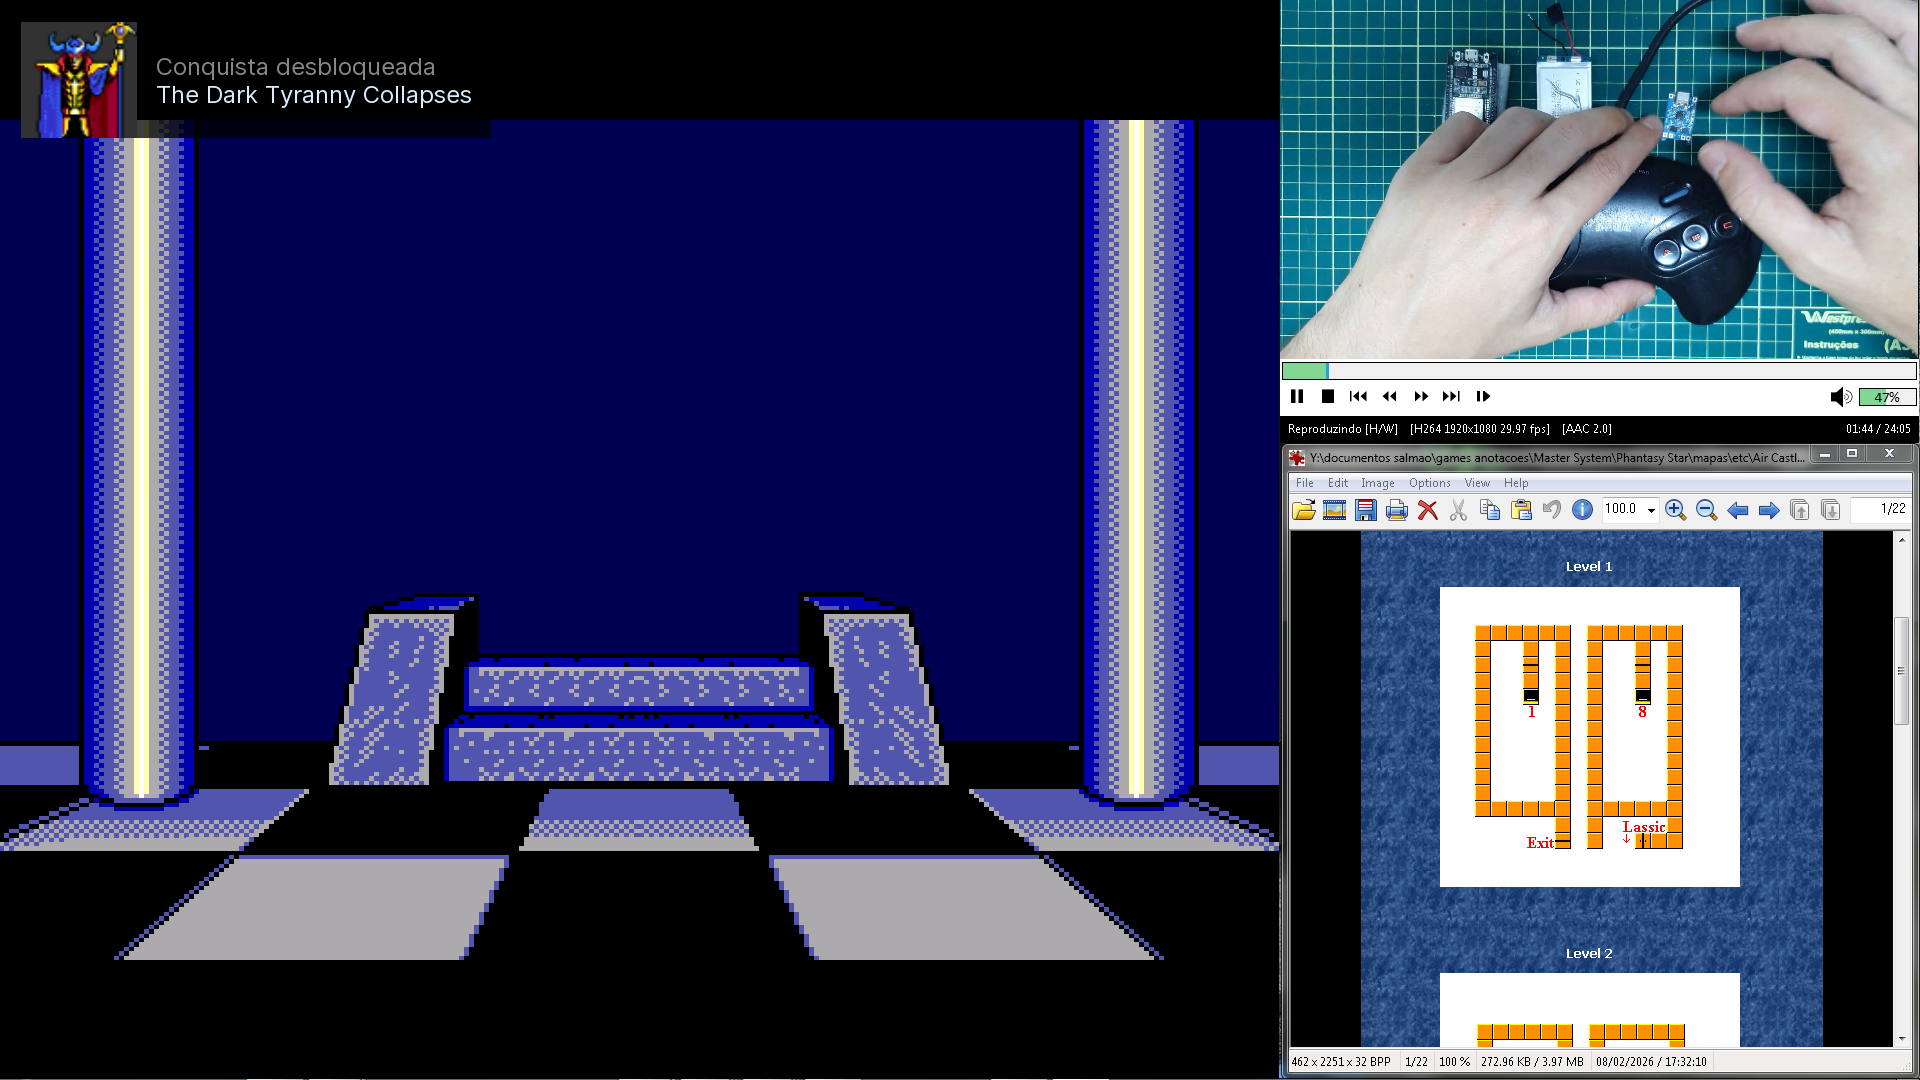Save the image with floppy icon

pos(1365,511)
